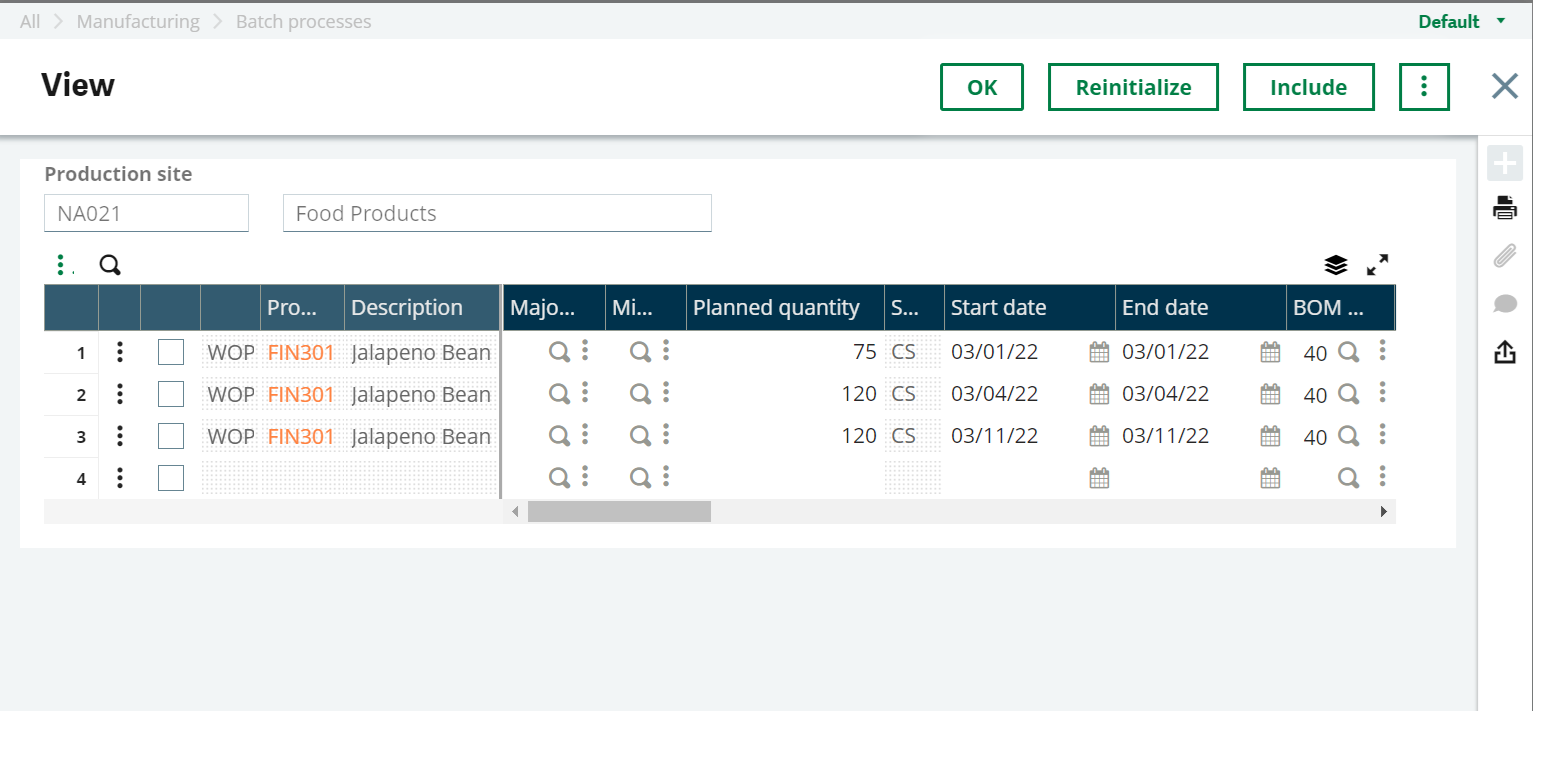Viewport: 1547px width, 765px height.
Task: Open BOM dots menu in row 2
Action: tap(1382, 392)
